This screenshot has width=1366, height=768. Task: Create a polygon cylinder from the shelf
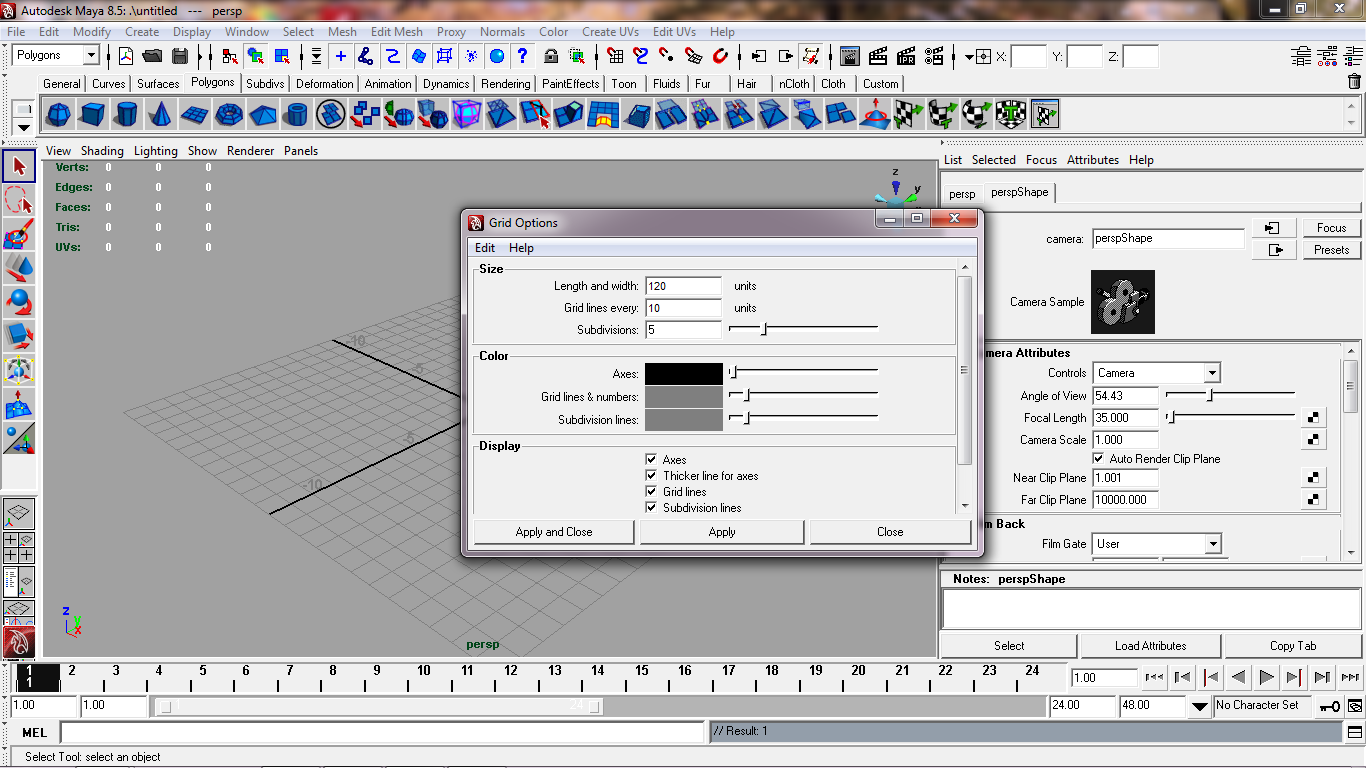(126, 115)
